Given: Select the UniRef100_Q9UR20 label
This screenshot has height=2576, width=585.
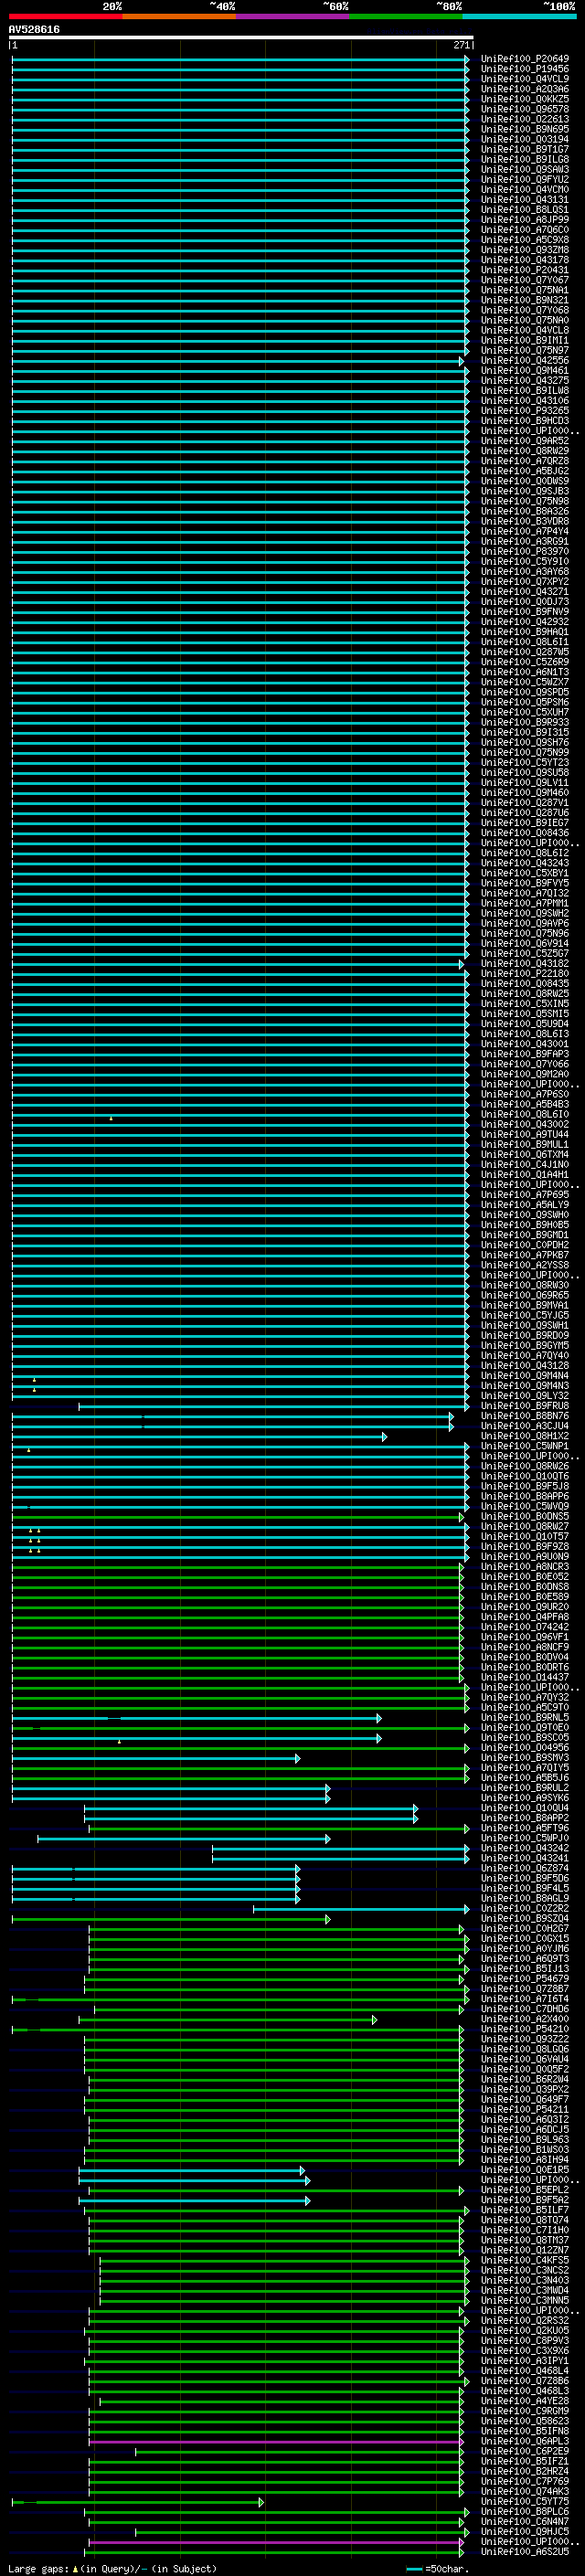Looking at the screenshot, I should point(525,1607).
